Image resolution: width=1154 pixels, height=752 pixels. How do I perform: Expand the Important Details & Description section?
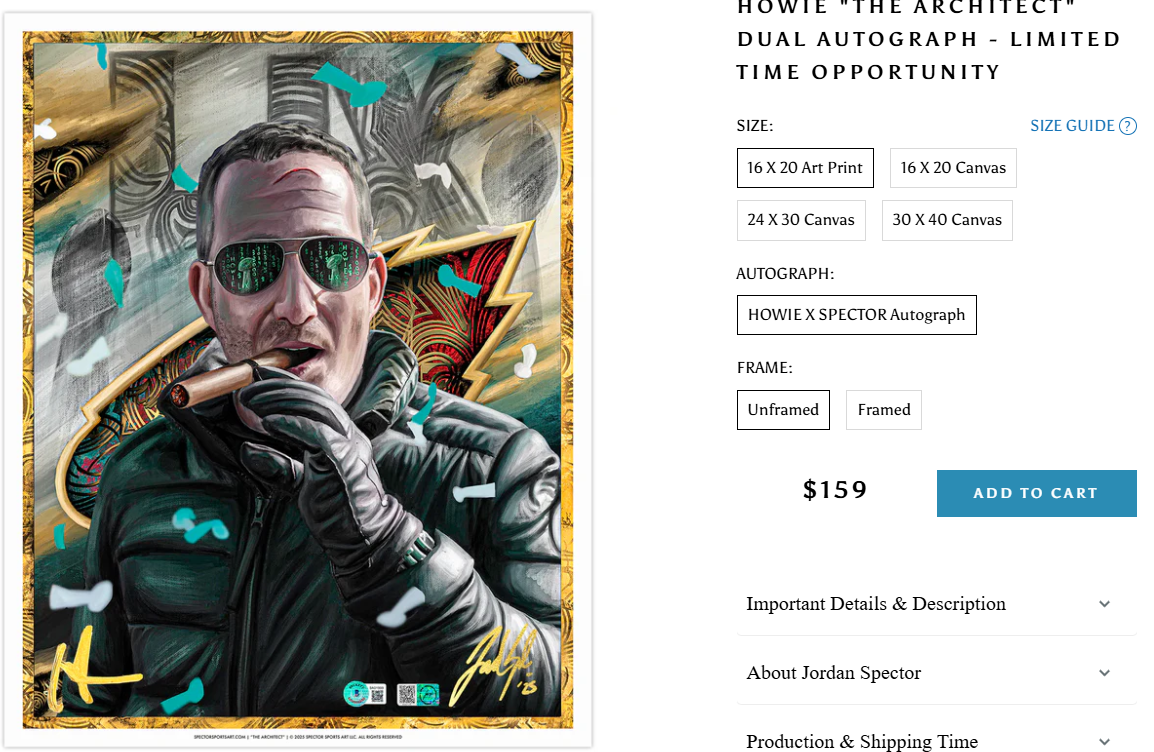[936, 604]
